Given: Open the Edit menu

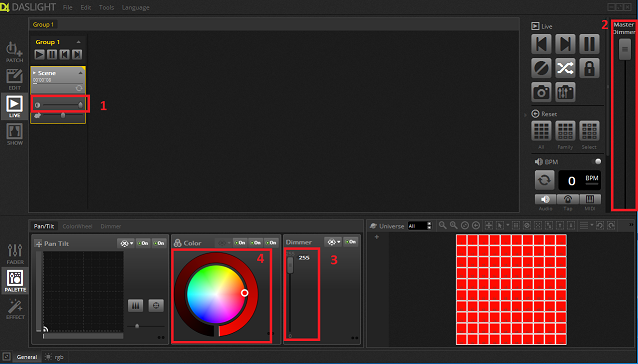Looking at the screenshot, I should pos(86,7).
